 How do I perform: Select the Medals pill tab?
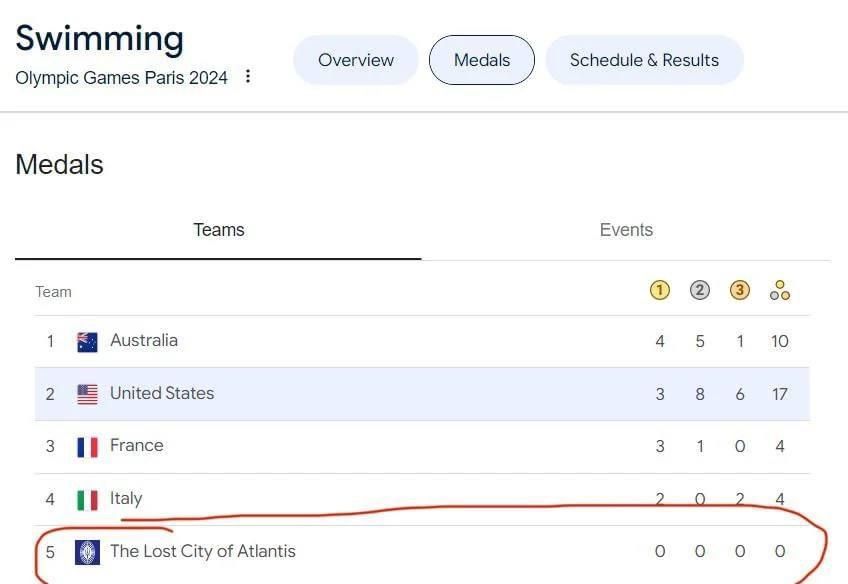point(482,60)
